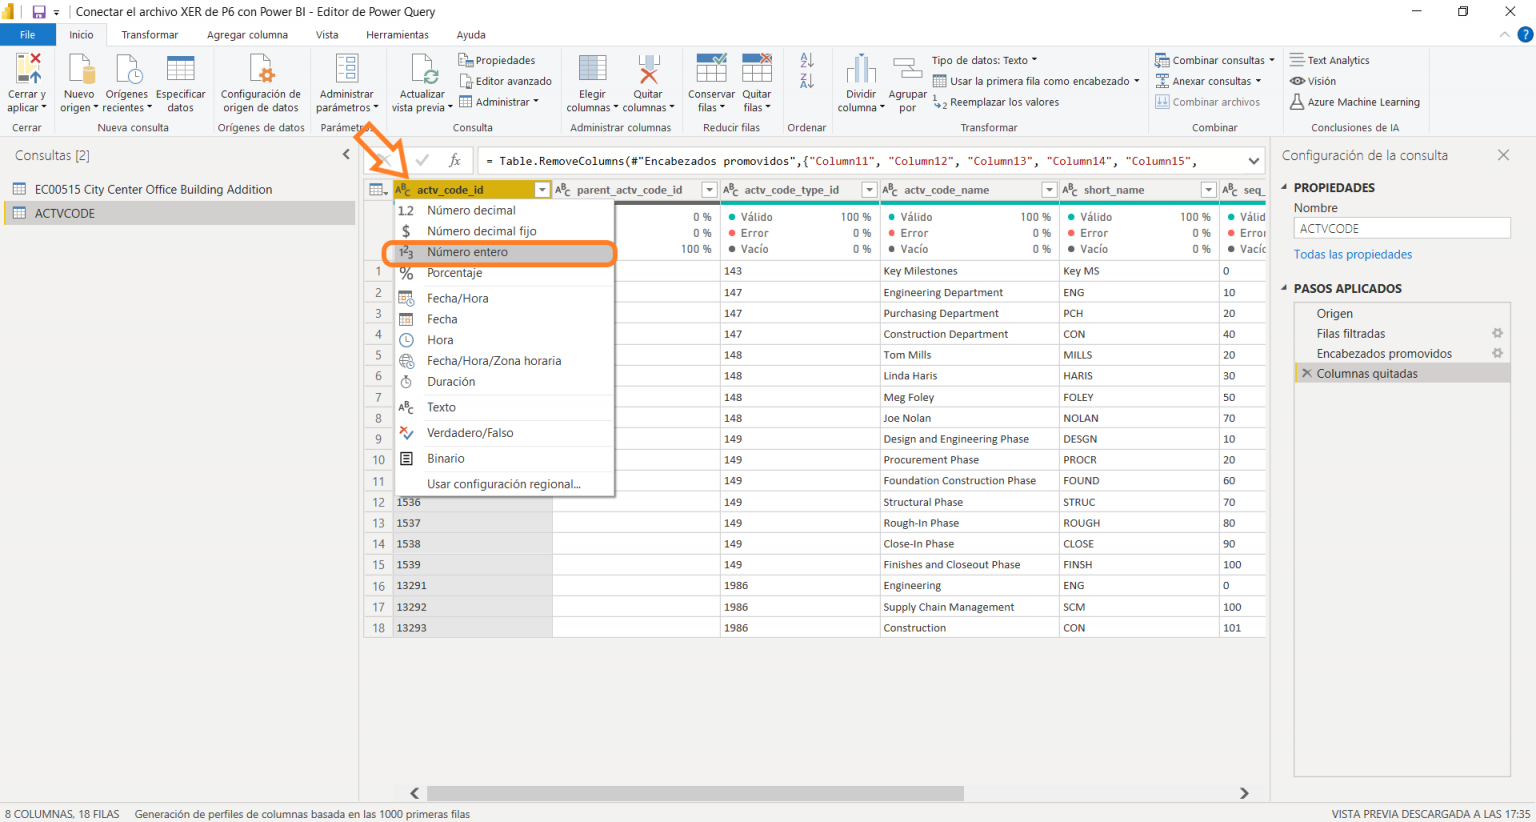
Task: Click Administrar parámetros in the ribbon
Action: (346, 81)
